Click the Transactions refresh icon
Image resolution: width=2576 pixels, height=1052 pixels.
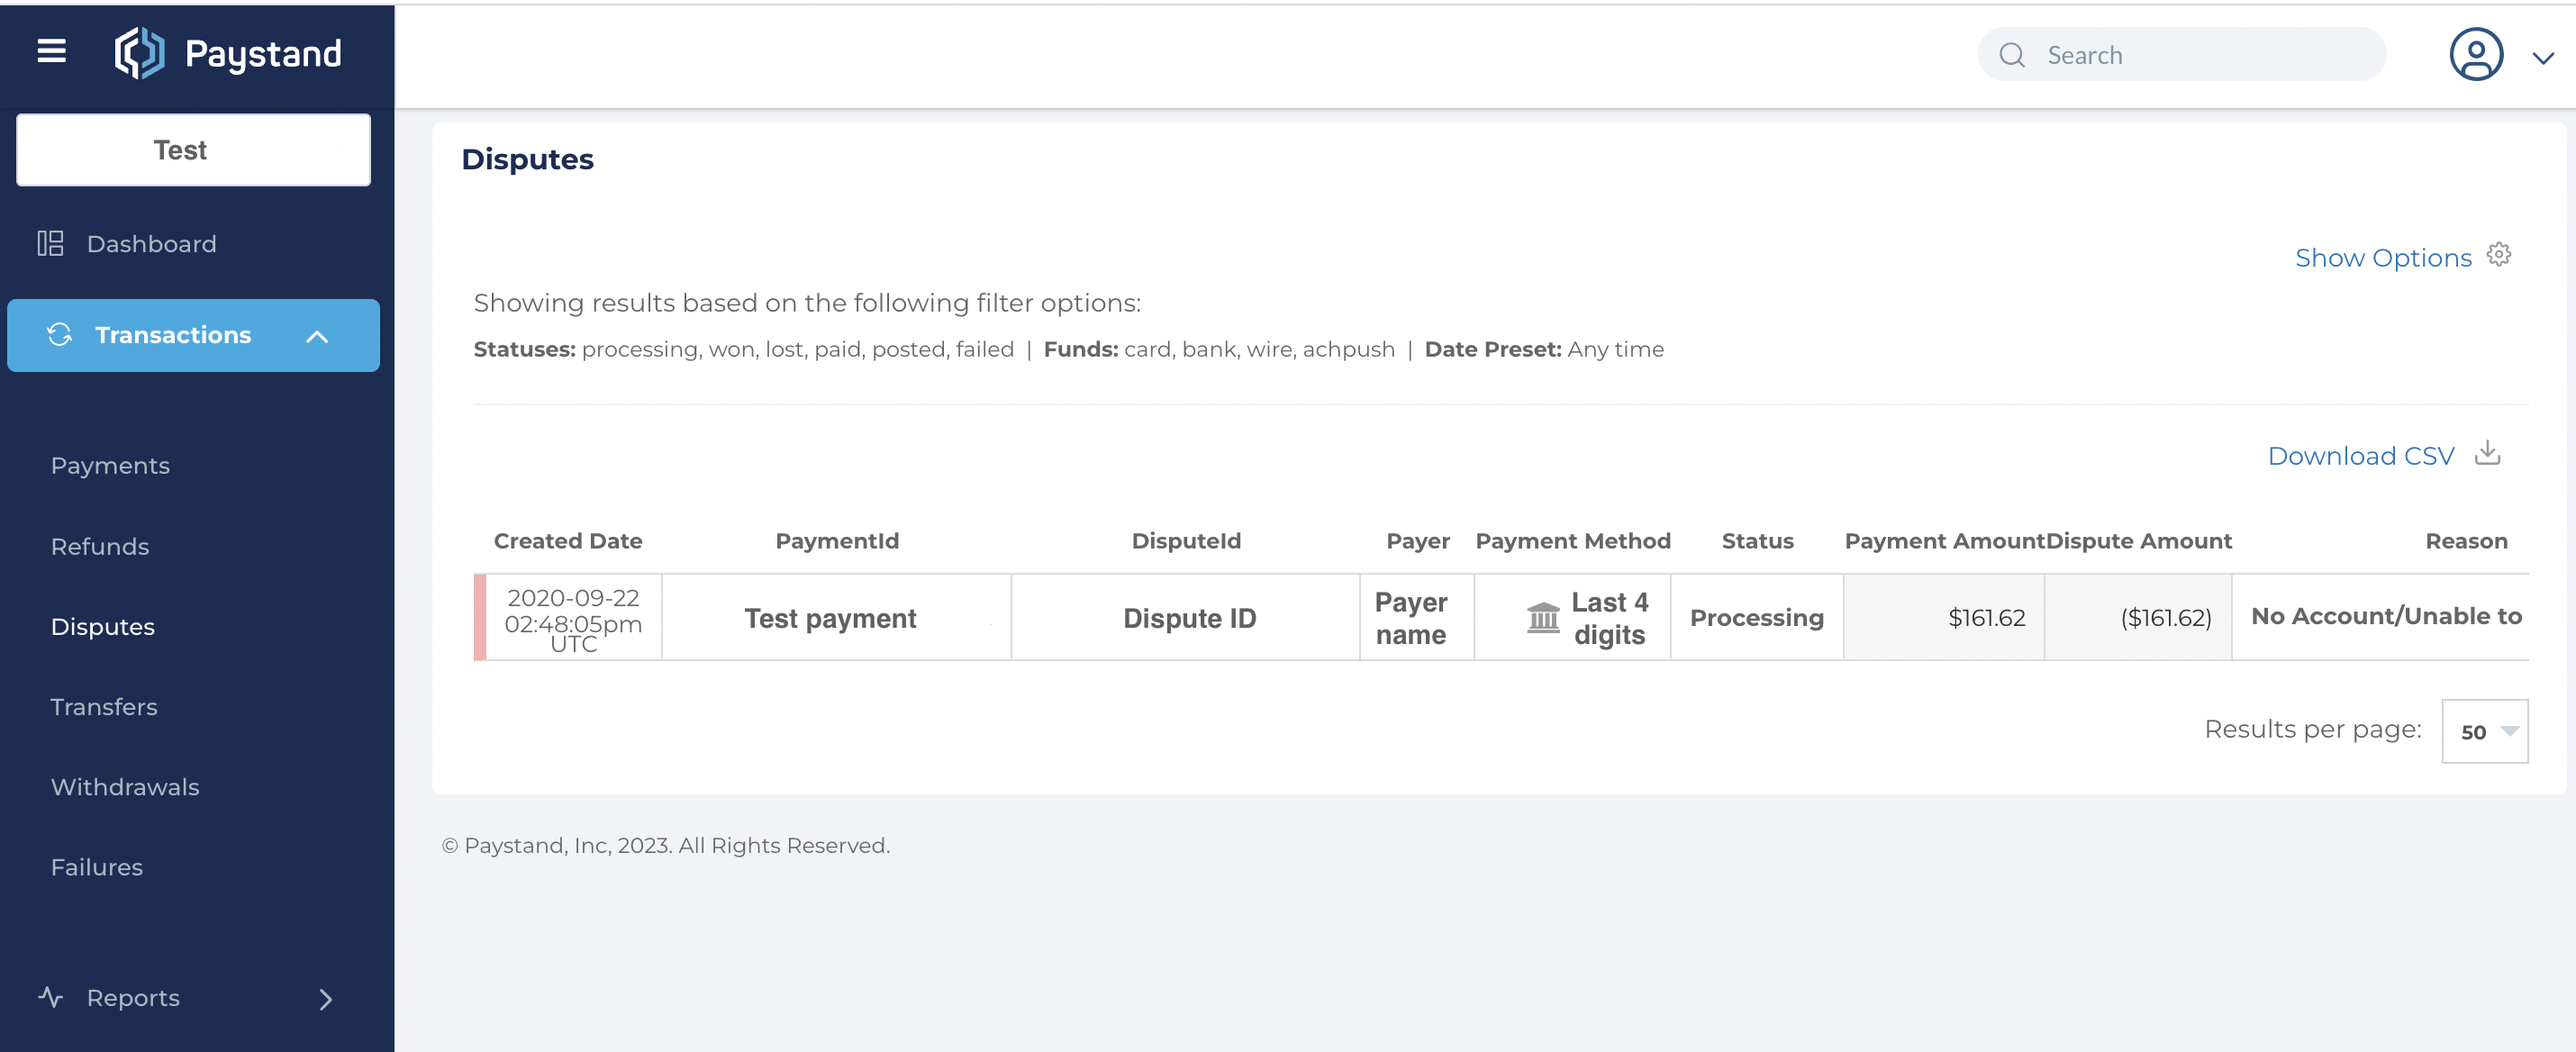59,335
